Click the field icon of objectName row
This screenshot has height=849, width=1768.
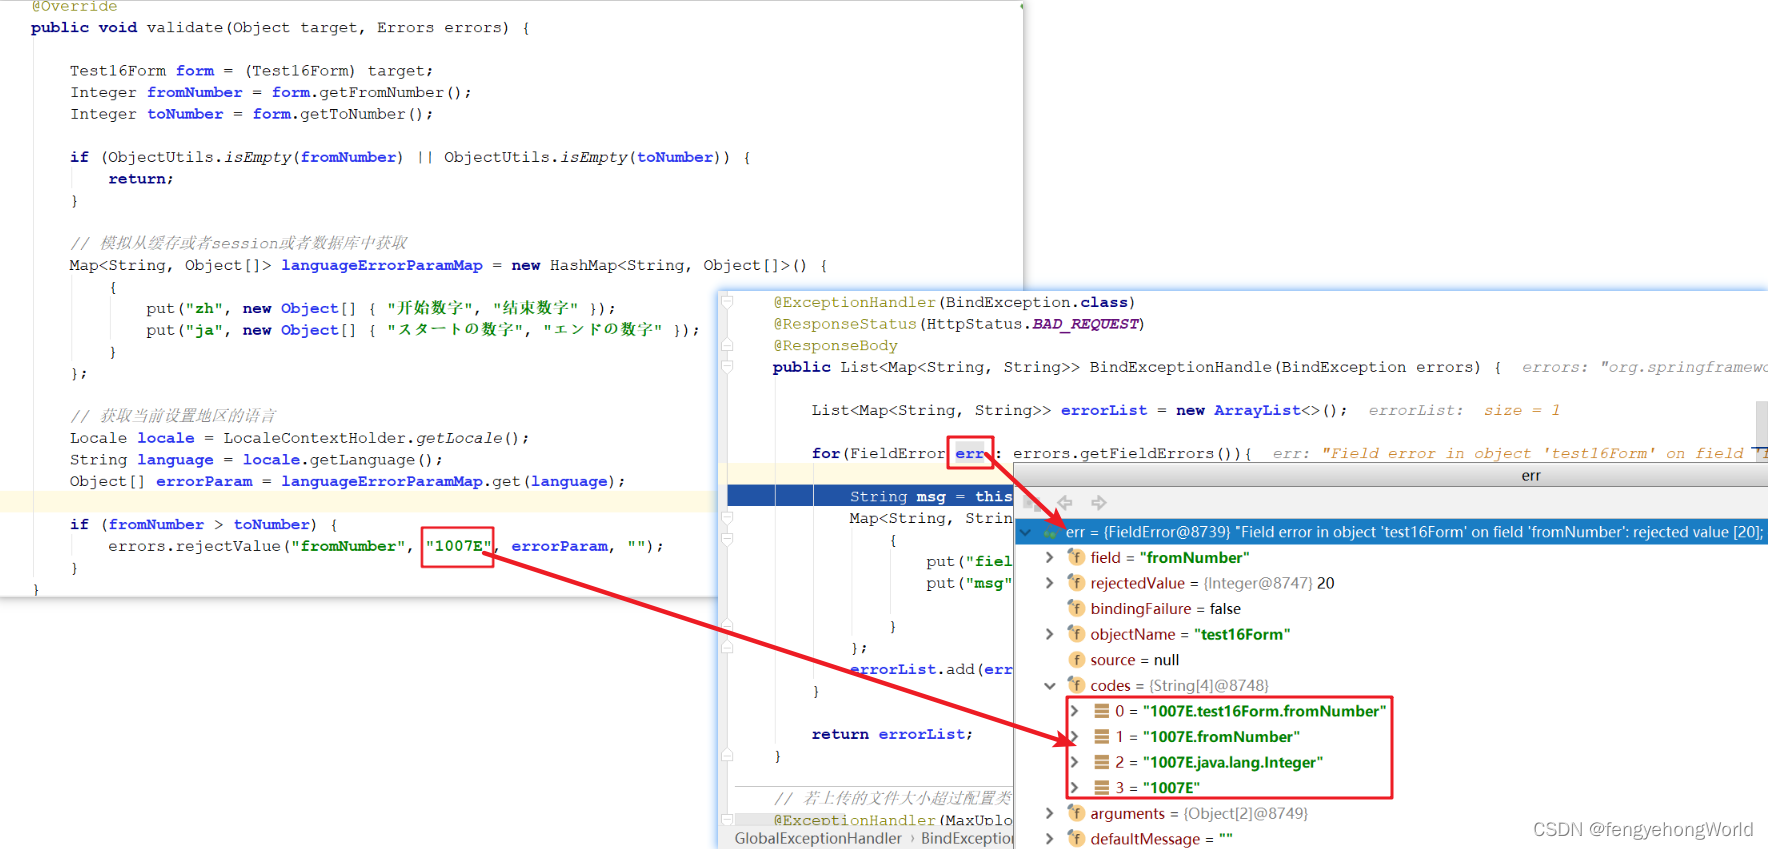[1076, 634]
